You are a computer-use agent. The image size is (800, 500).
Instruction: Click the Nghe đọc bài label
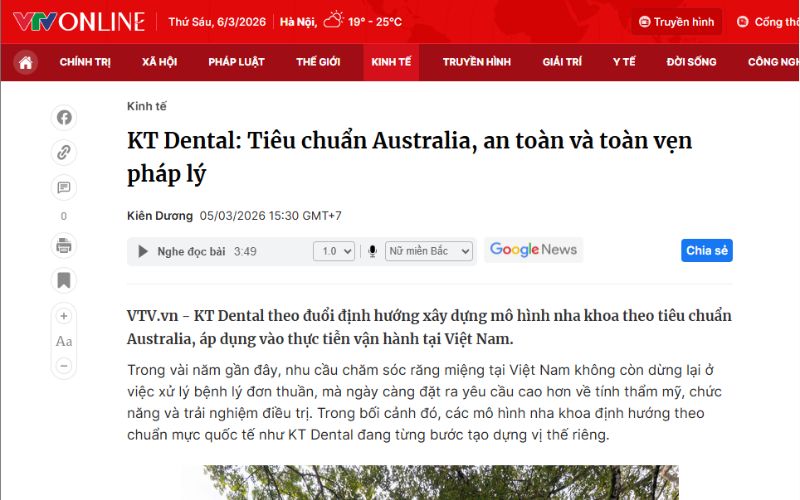[191, 252]
